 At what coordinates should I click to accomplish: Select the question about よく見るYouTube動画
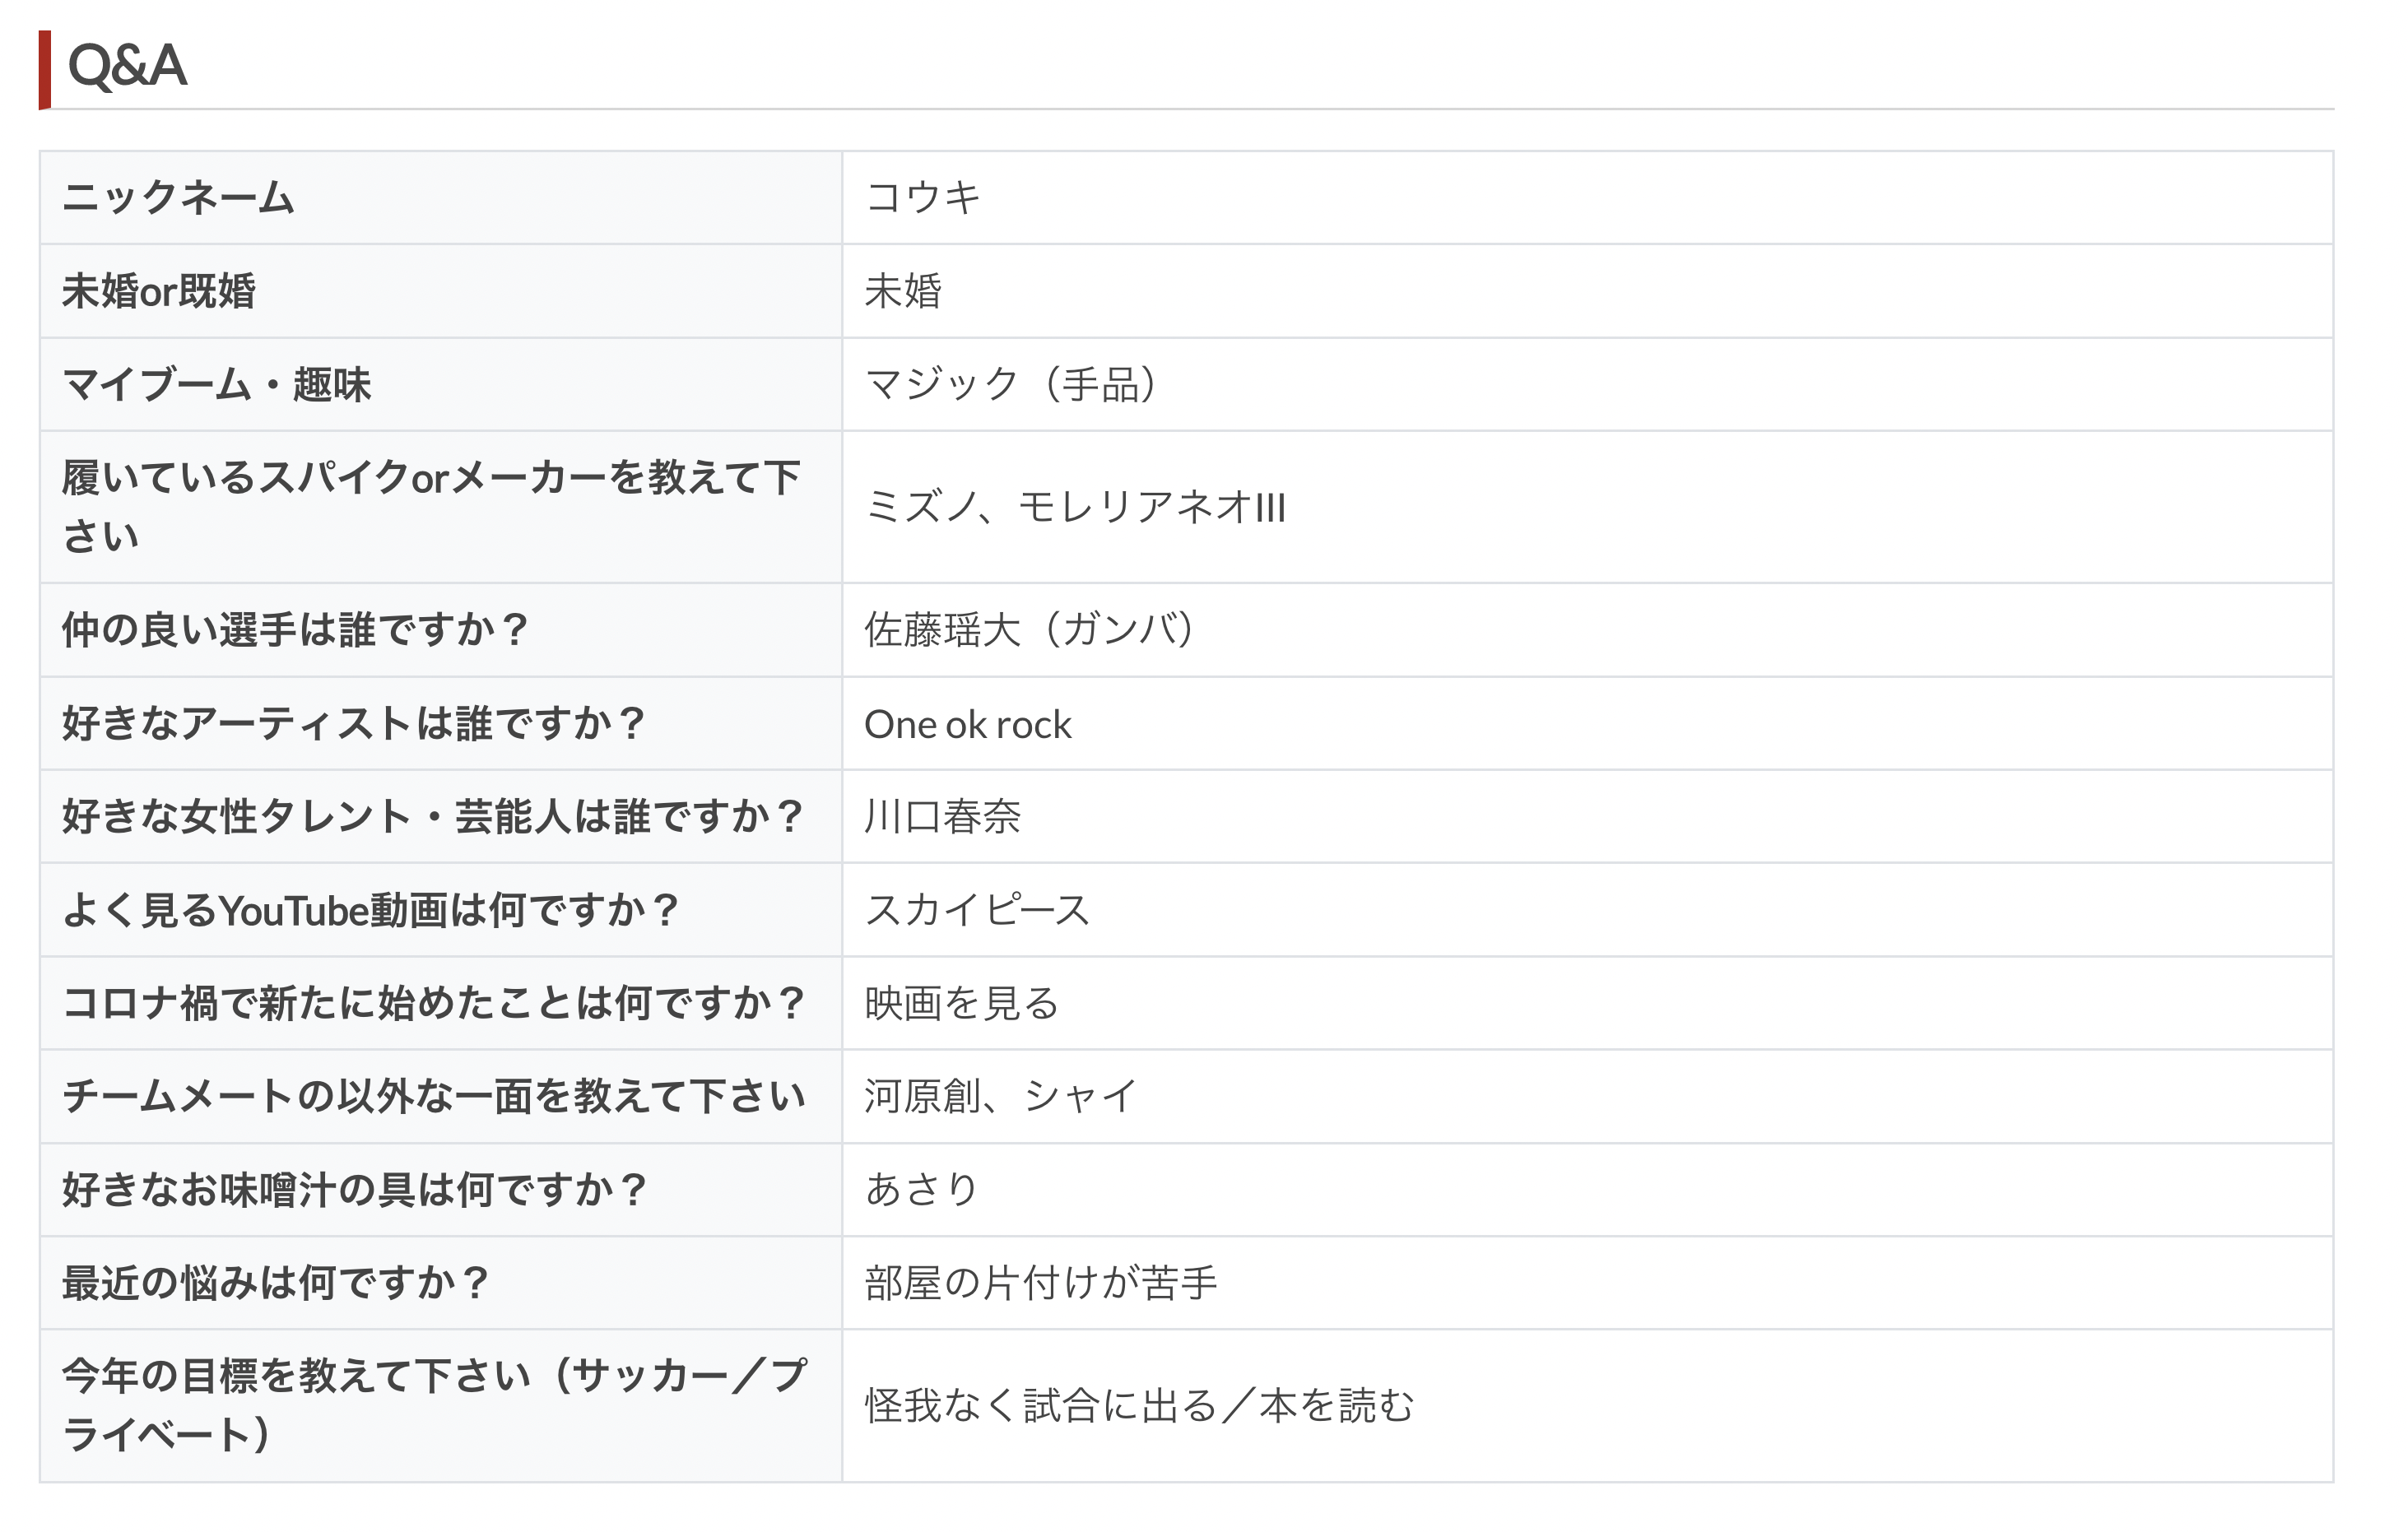pyautogui.click(x=441, y=910)
